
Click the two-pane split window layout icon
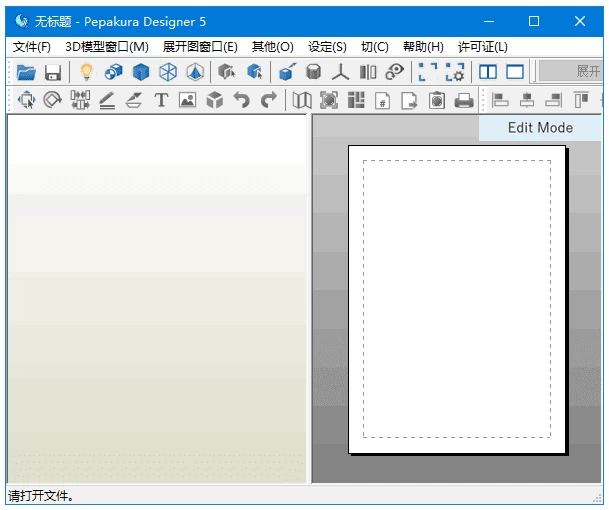pos(488,72)
